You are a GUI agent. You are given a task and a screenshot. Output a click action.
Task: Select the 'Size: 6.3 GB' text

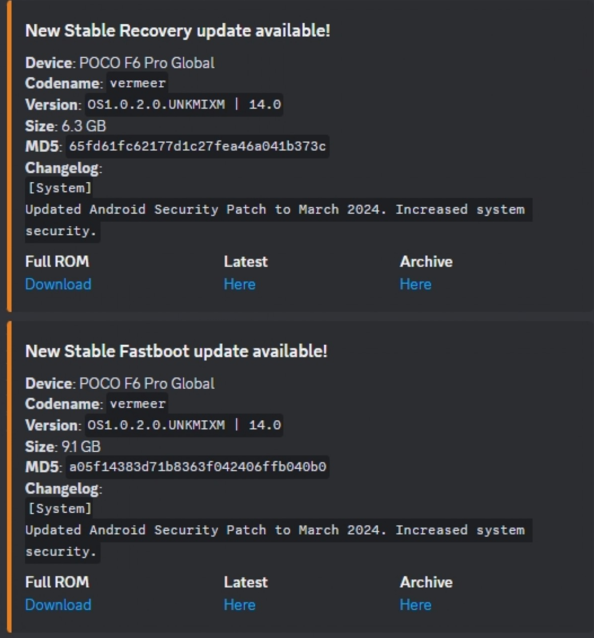tap(66, 126)
